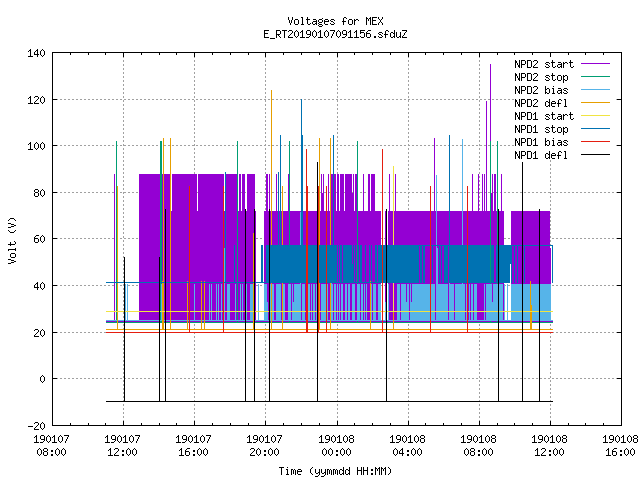The width and height of the screenshot is (640, 480).
Task: Click the 190107 08:00 x-axis tick label
Action: pyautogui.click(x=51, y=446)
